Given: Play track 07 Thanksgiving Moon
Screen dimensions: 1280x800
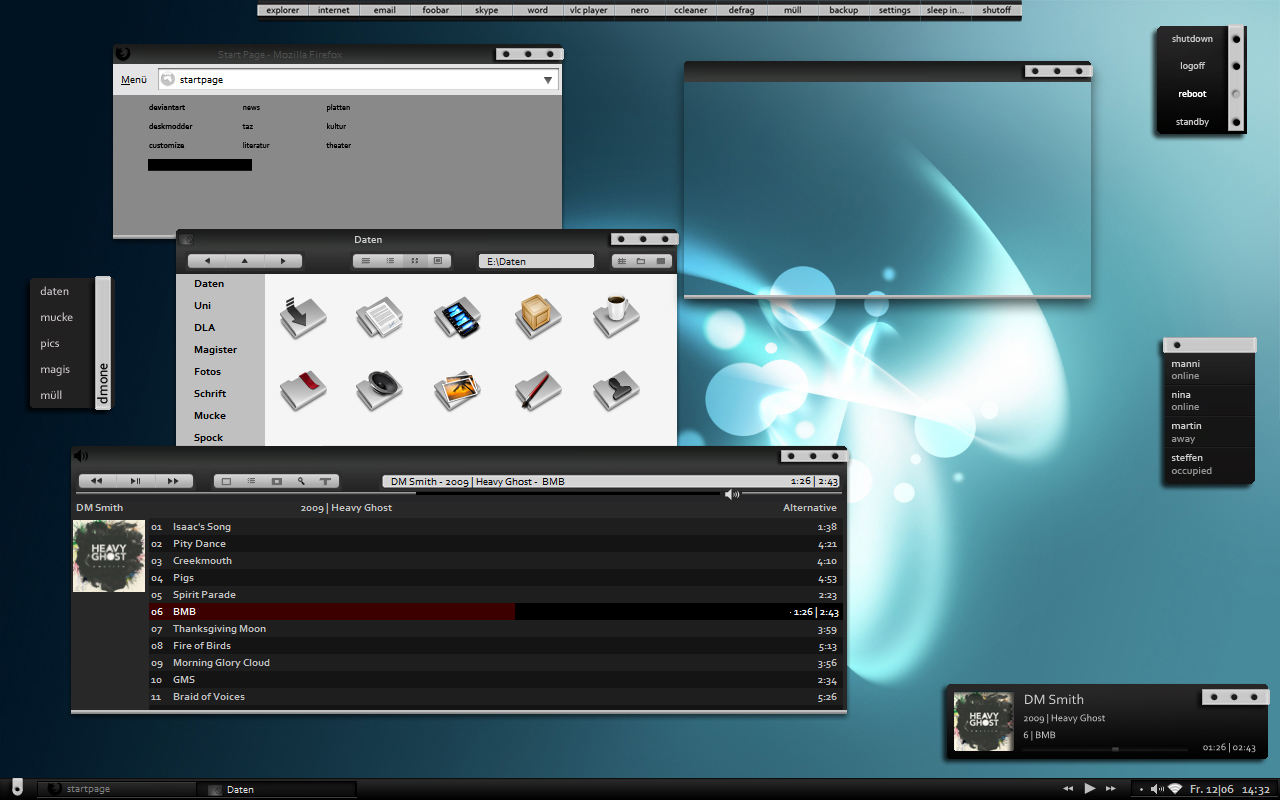Looking at the screenshot, I should click(495, 629).
